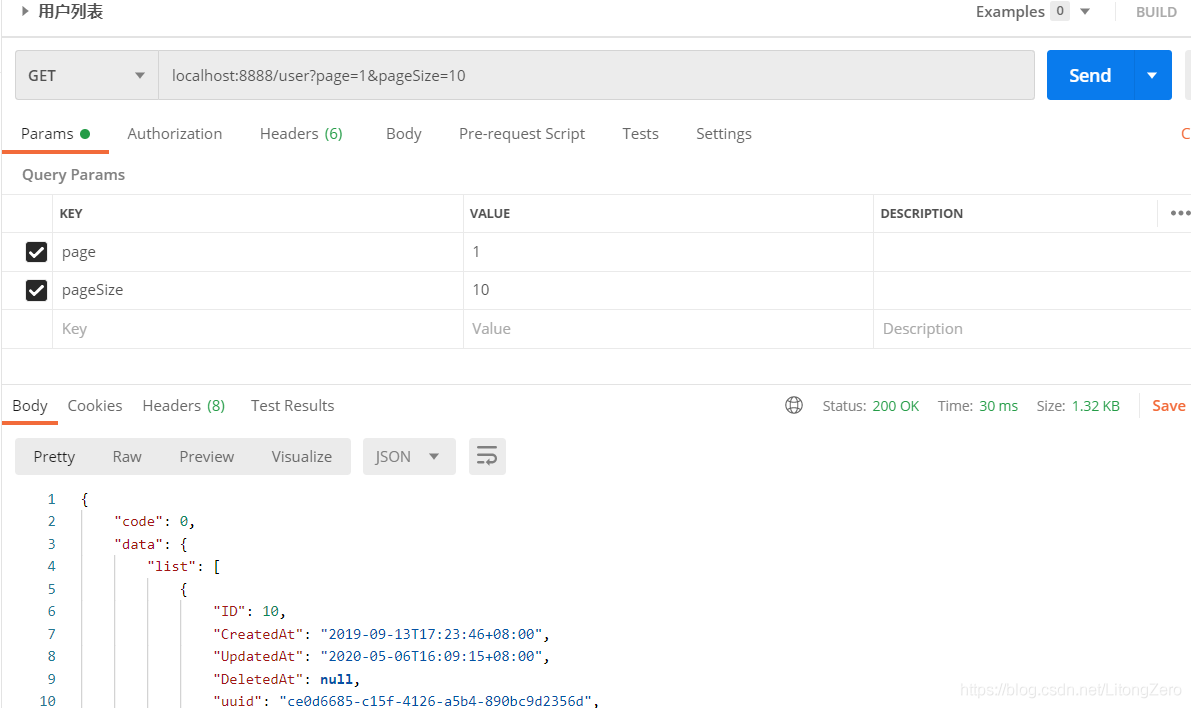Screen dimensions: 1191x708
Task: Click the pageSize key cell
Action: [257, 290]
